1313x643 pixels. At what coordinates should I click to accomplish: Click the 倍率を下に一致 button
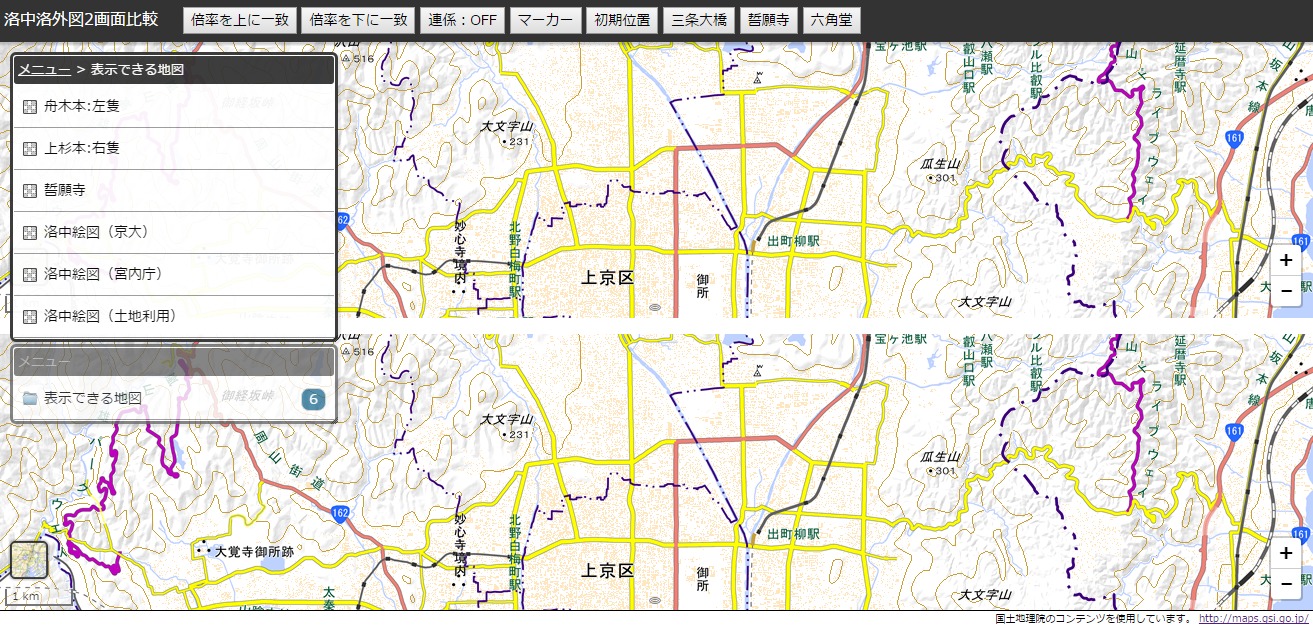(359, 20)
